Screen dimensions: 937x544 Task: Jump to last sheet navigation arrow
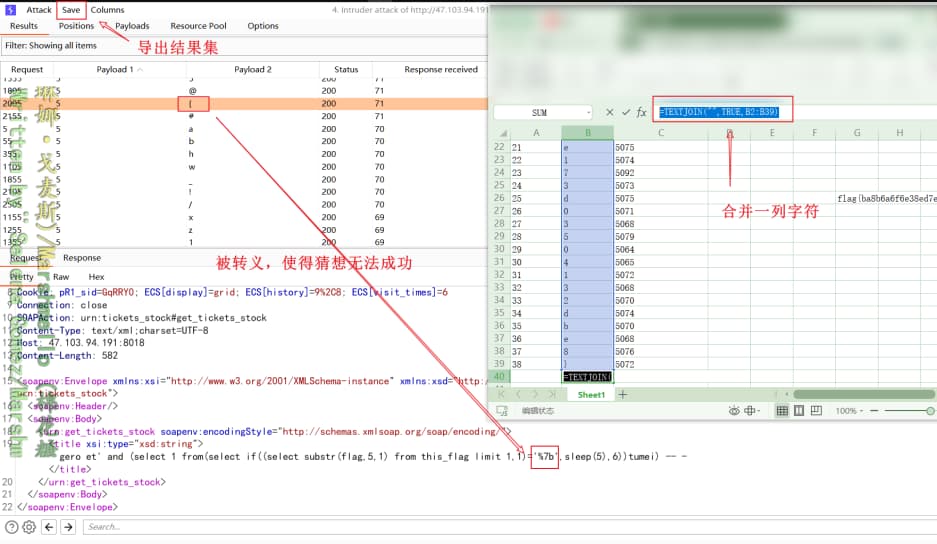pos(552,395)
